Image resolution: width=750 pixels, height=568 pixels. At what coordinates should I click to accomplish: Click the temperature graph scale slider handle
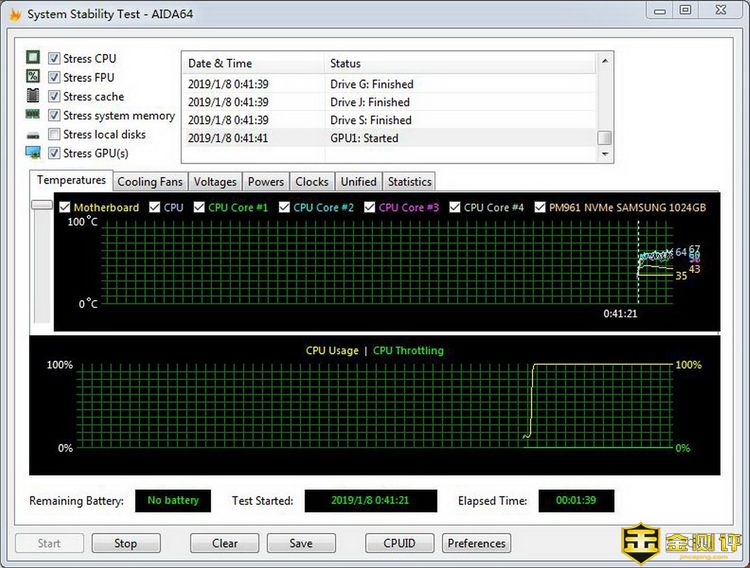pos(41,204)
